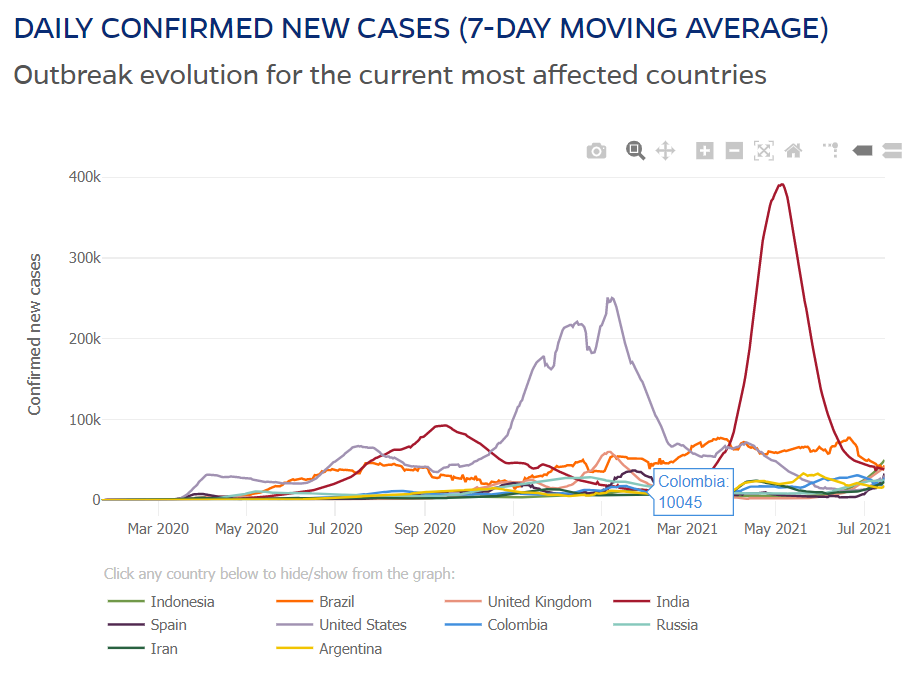Toggle spike lines icon
This screenshot has height=676, width=921.
coord(831,150)
